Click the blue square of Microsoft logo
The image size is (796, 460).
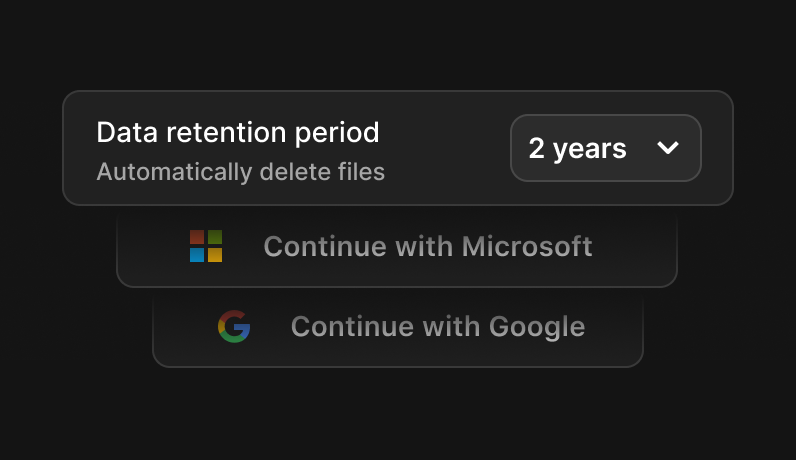click(x=197, y=255)
